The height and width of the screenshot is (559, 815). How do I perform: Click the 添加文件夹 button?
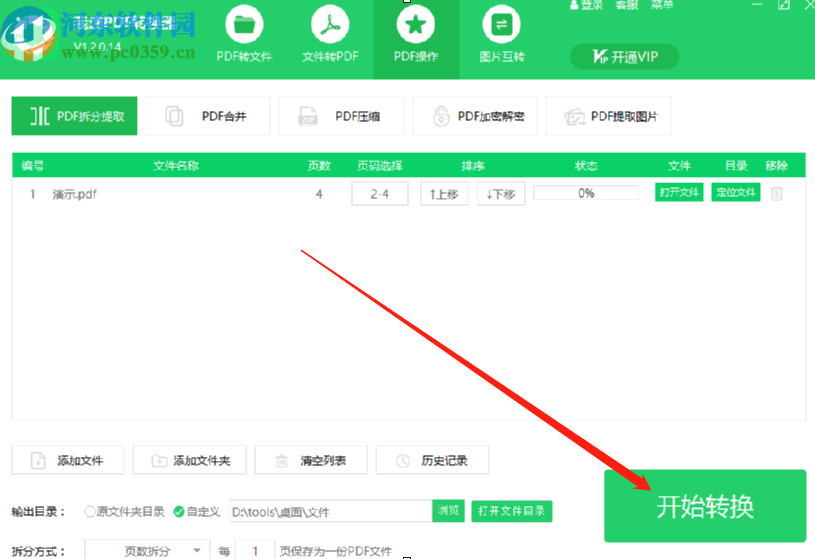(190, 460)
